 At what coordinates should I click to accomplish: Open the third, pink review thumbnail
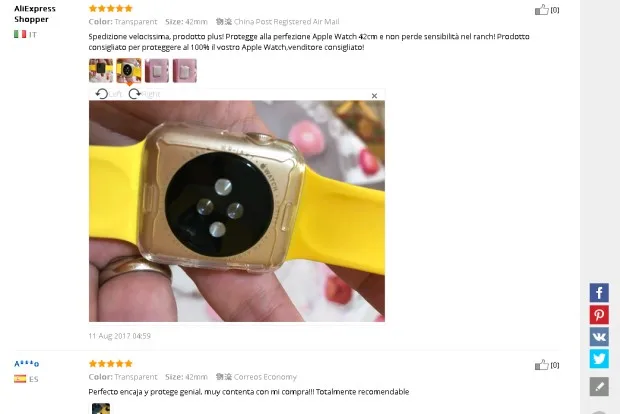[157, 70]
